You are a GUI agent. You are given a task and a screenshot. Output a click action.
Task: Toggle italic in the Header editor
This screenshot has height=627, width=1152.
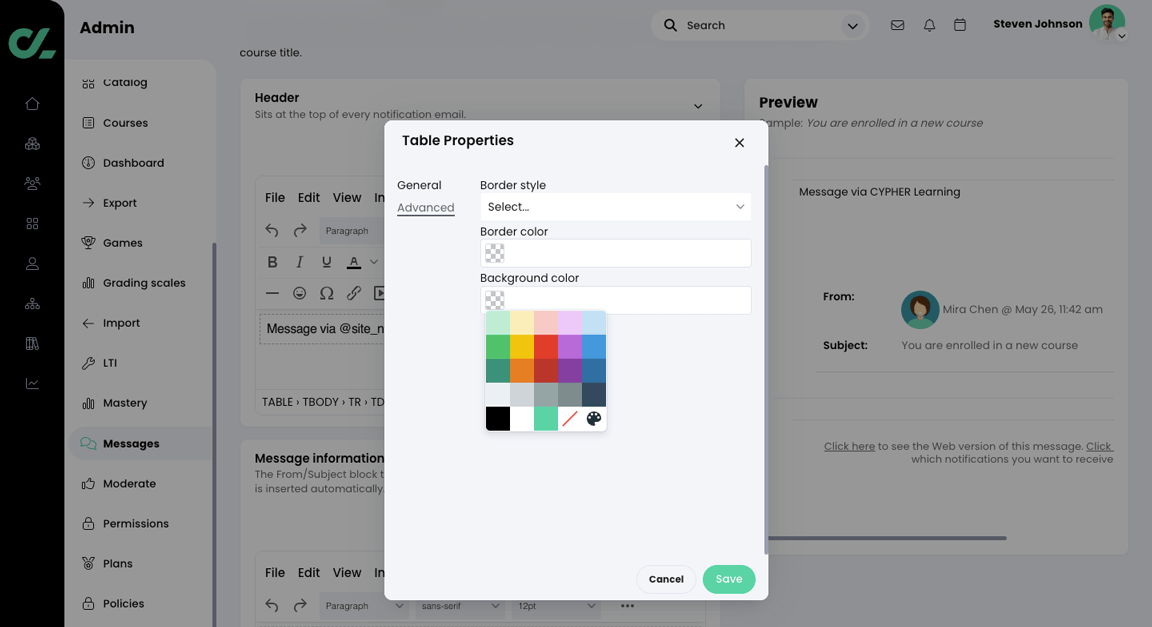(299, 262)
